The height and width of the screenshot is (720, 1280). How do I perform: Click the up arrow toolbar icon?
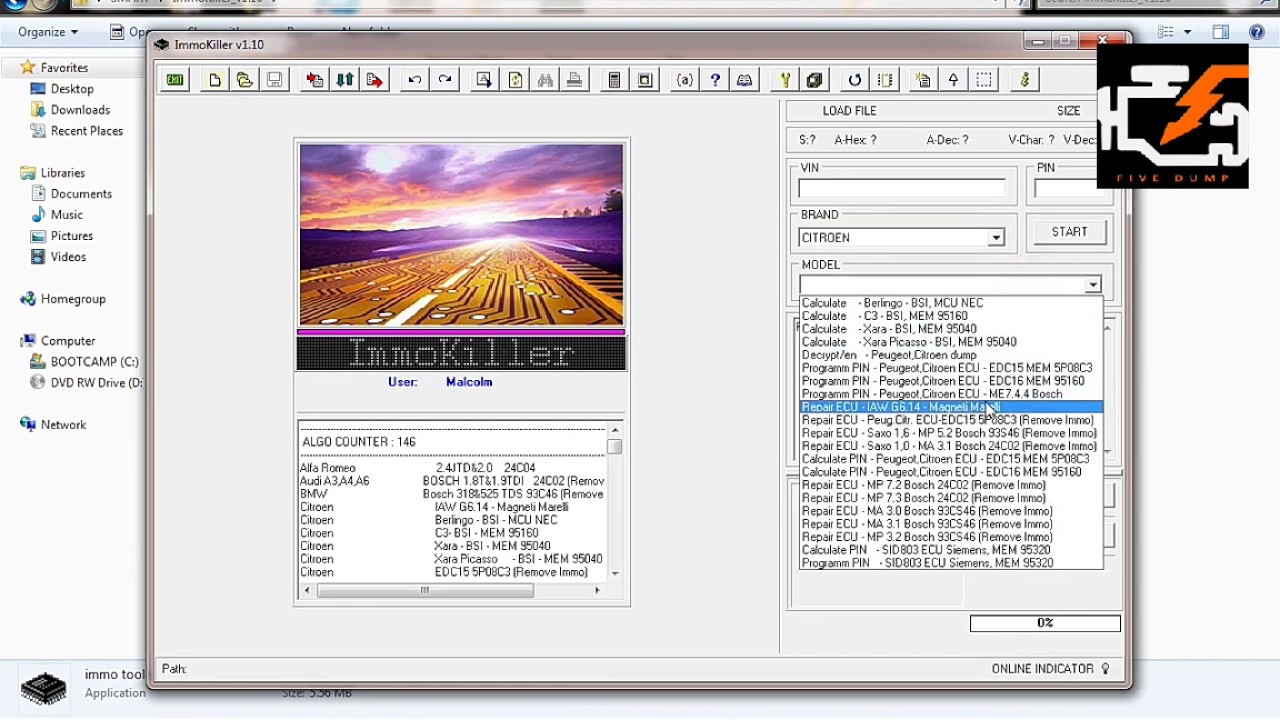click(x=954, y=80)
